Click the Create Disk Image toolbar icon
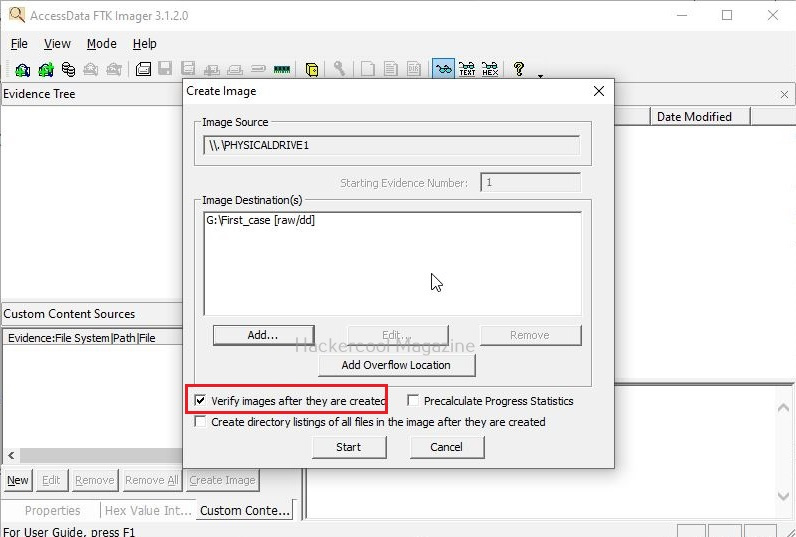 click(143, 69)
